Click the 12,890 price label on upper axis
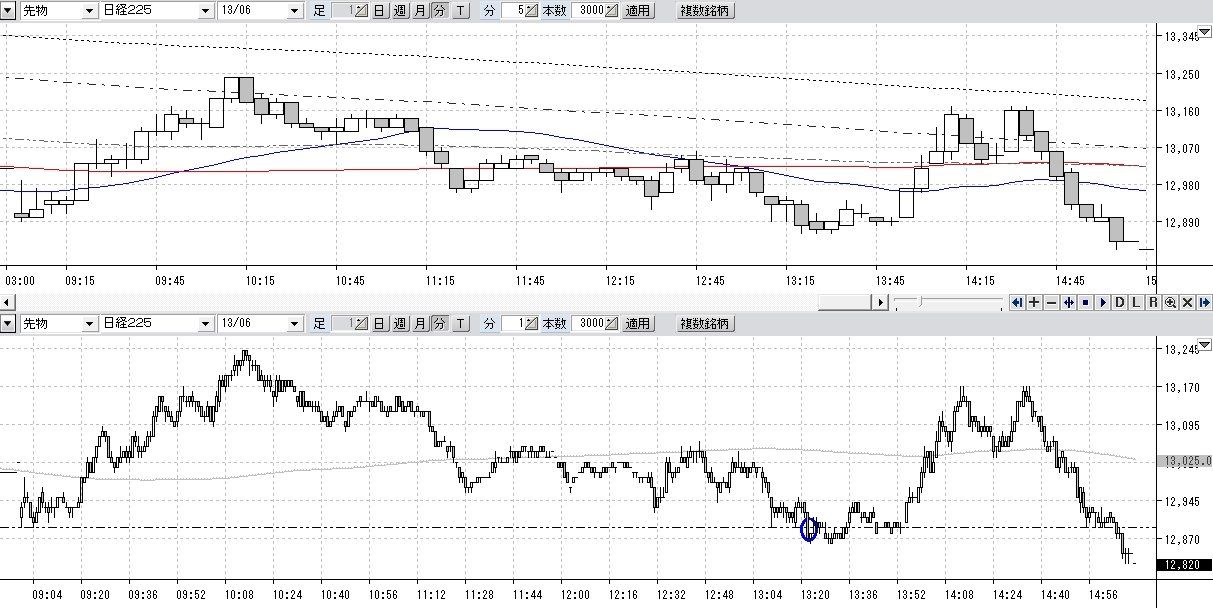Screen dimensions: 1213x608 (x=1182, y=223)
